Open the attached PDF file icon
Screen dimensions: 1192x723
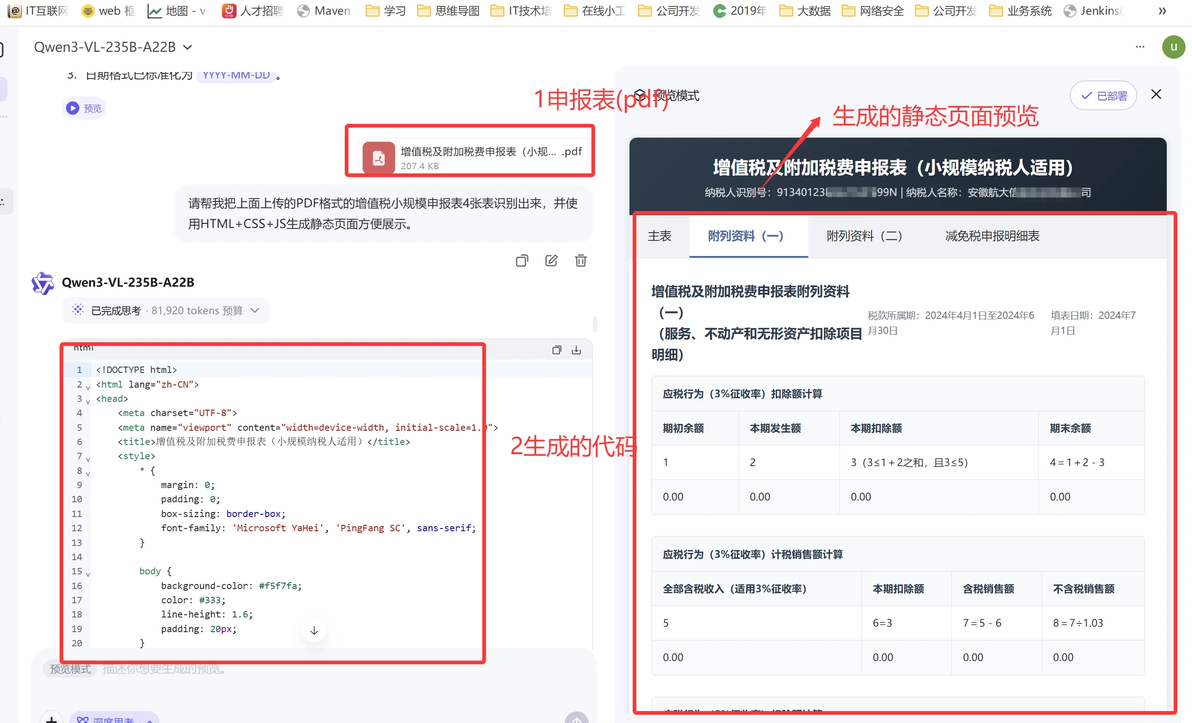pyautogui.click(x=379, y=157)
